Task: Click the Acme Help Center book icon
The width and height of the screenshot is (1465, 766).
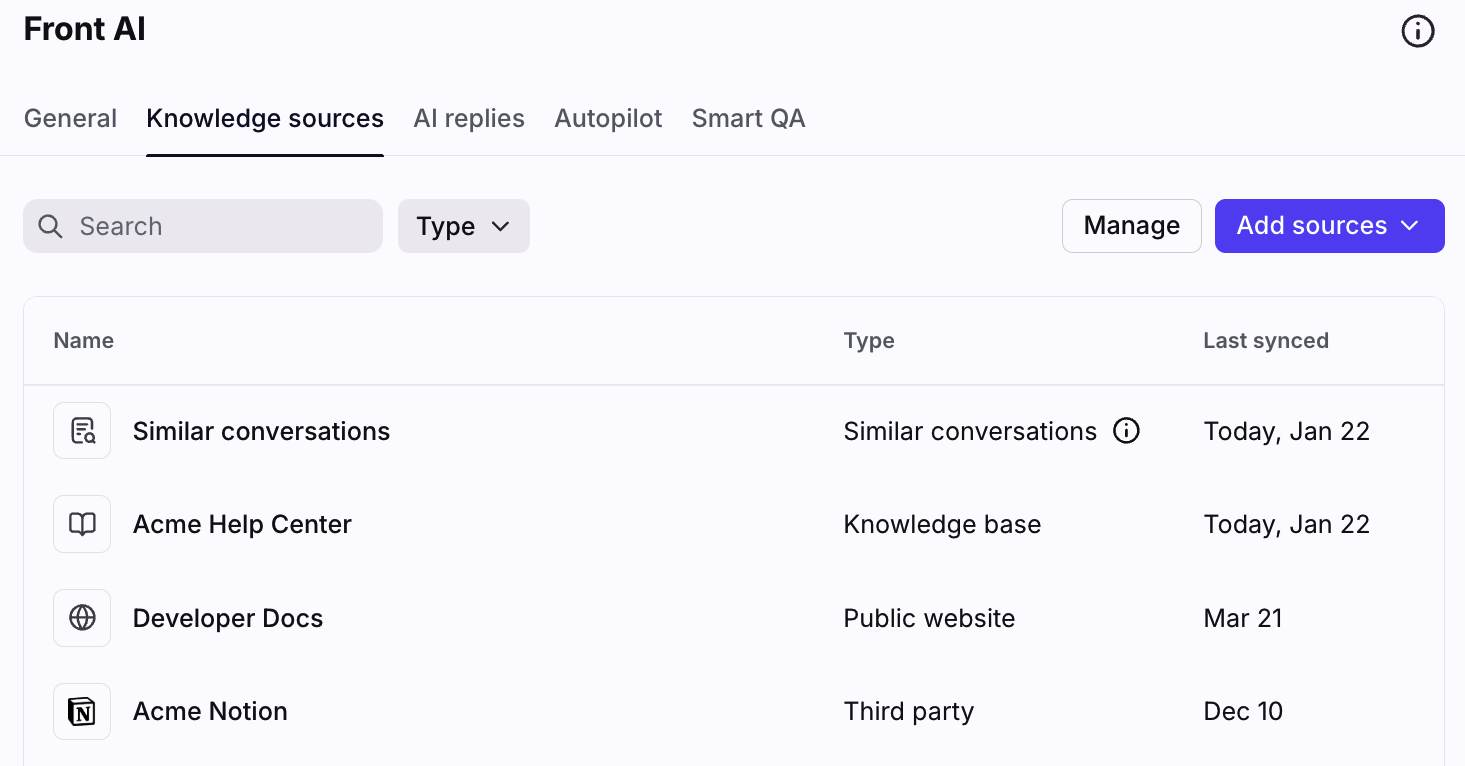Action: pos(82,524)
